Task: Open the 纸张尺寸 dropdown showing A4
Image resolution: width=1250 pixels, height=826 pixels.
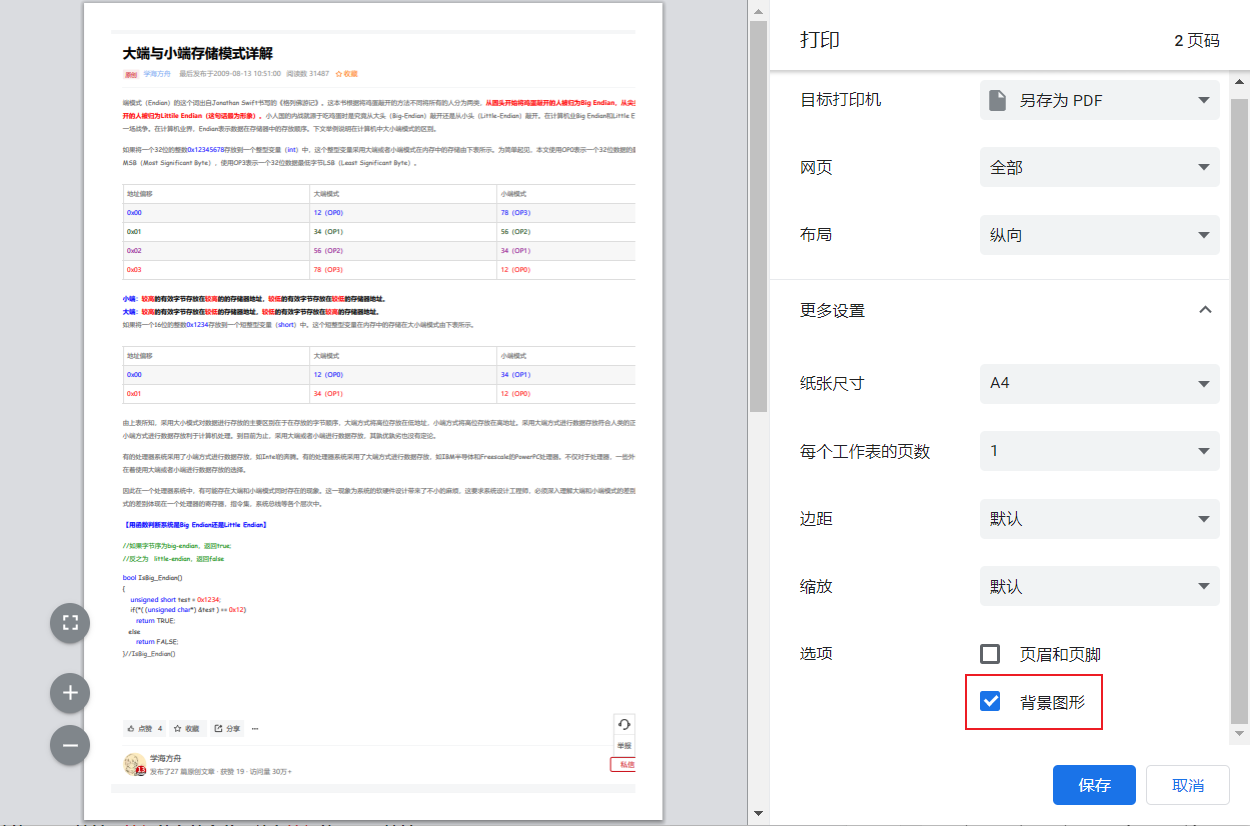Action: (x=1099, y=383)
